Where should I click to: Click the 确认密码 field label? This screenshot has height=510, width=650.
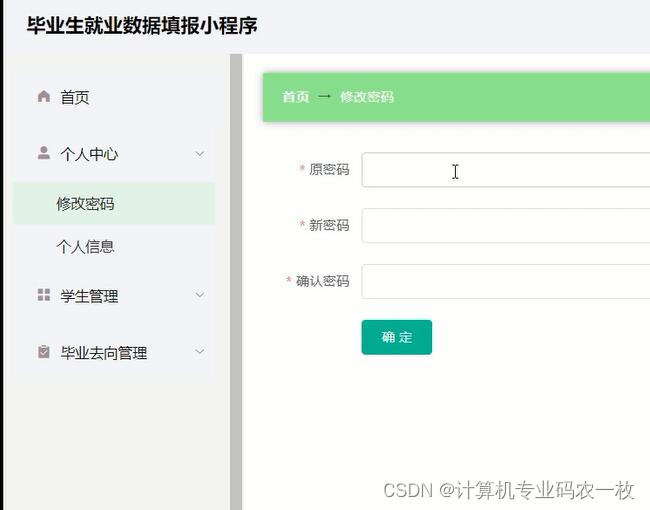(x=323, y=281)
